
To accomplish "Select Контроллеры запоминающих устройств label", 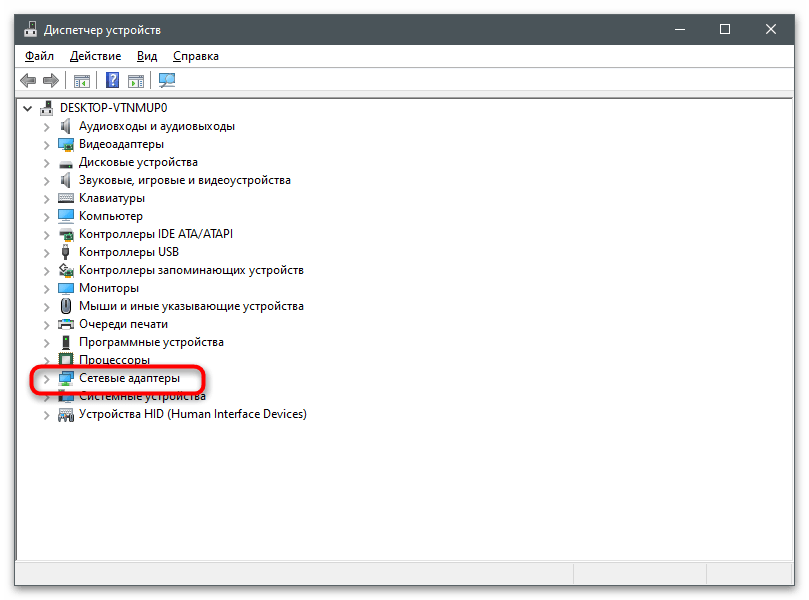I will 191,270.
